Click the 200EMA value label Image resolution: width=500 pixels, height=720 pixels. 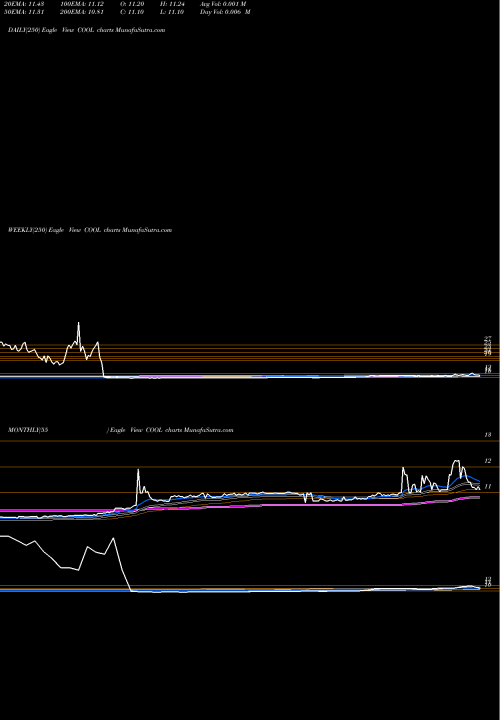pyautogui.click(x=82, y=12)
